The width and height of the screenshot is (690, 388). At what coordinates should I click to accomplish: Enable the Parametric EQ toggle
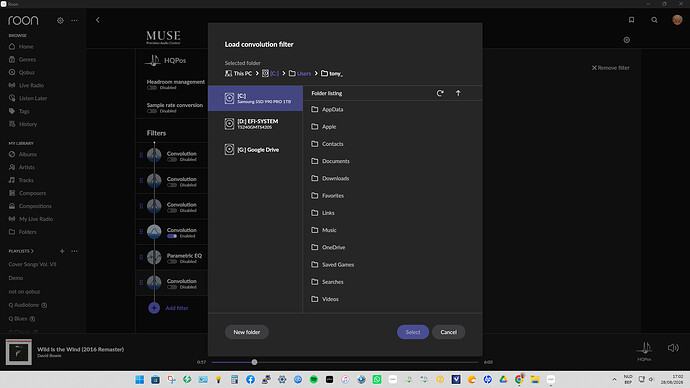(x=172, y=262)
